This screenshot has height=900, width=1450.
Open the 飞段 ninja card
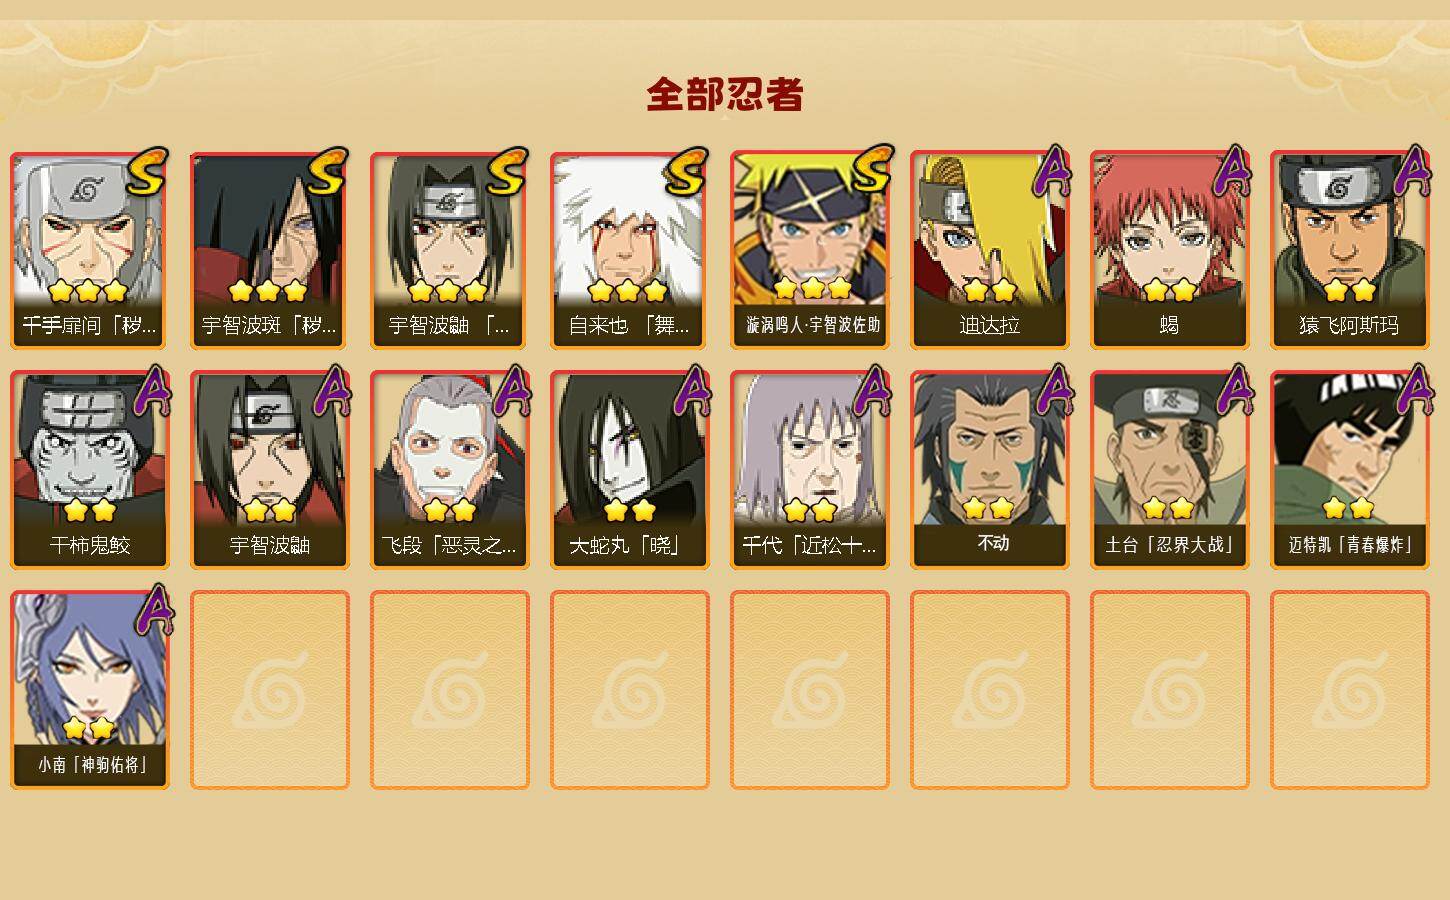pos(449,470)
